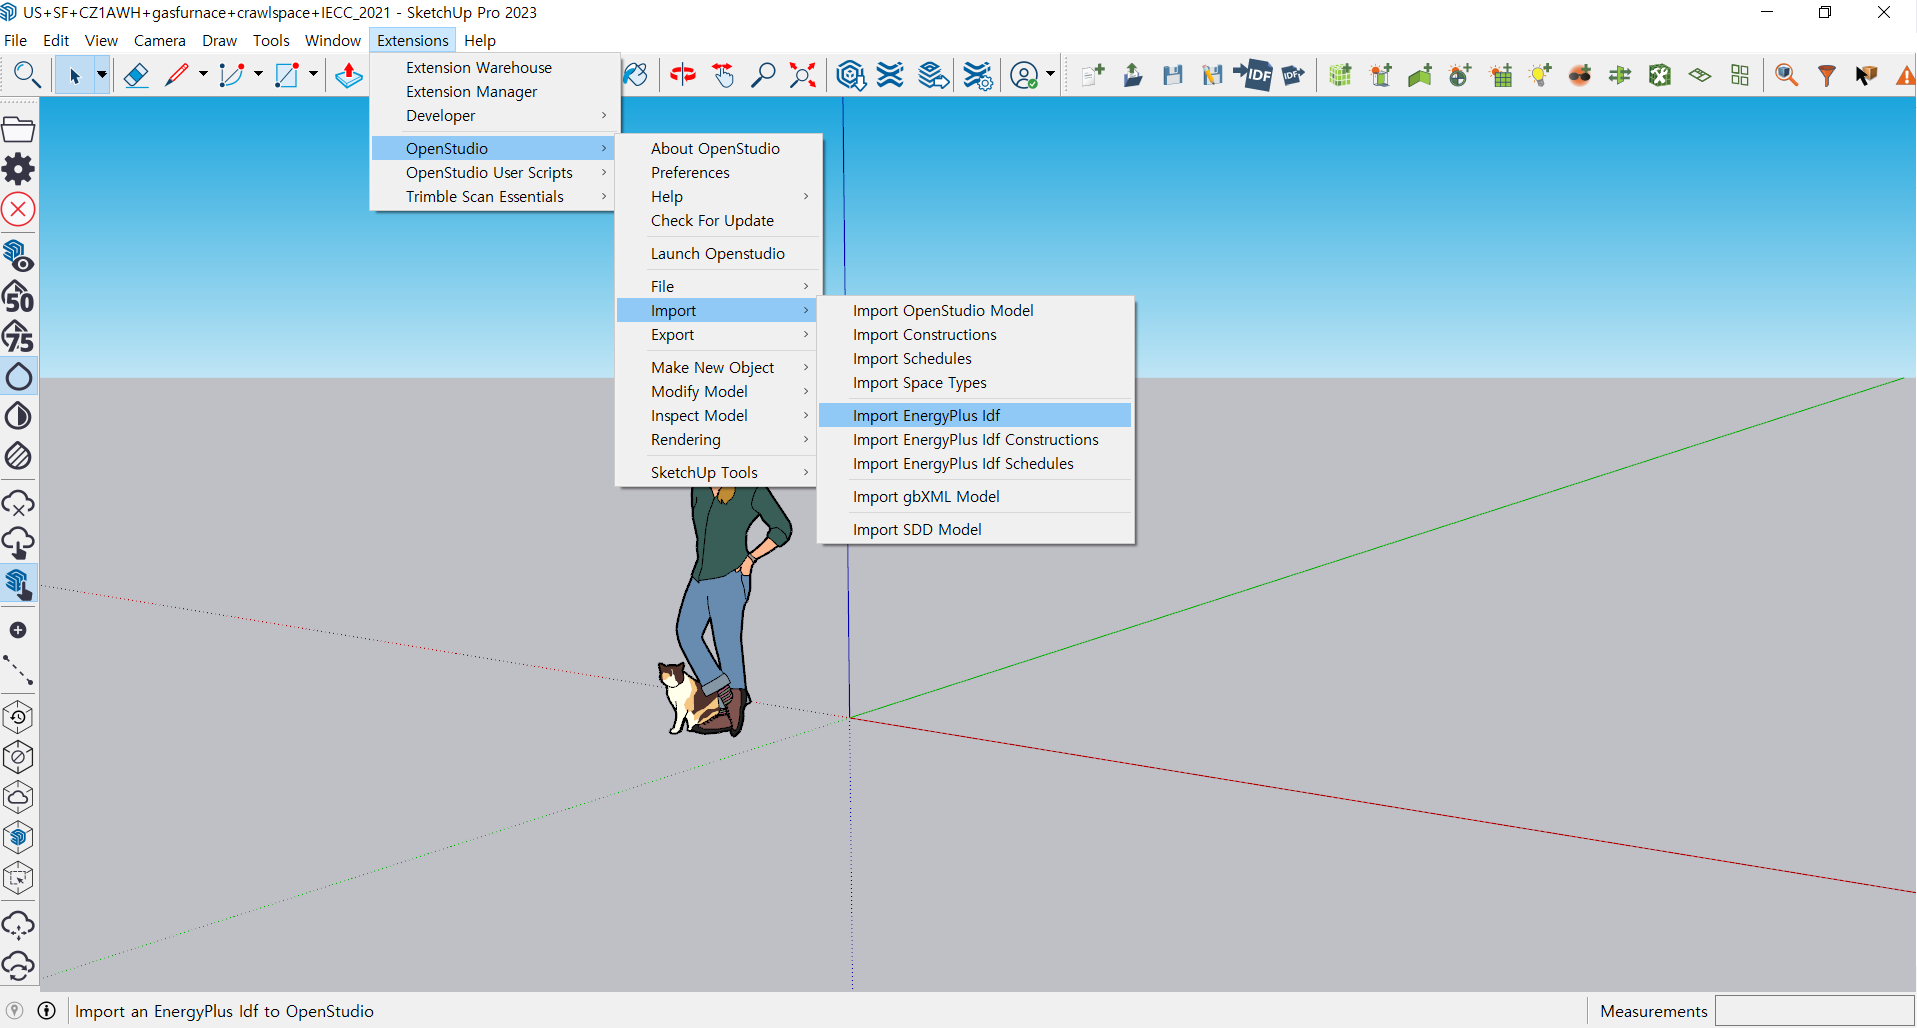
Task: Click Launch Openstudio menu item
Action: (x=716, y=254)
